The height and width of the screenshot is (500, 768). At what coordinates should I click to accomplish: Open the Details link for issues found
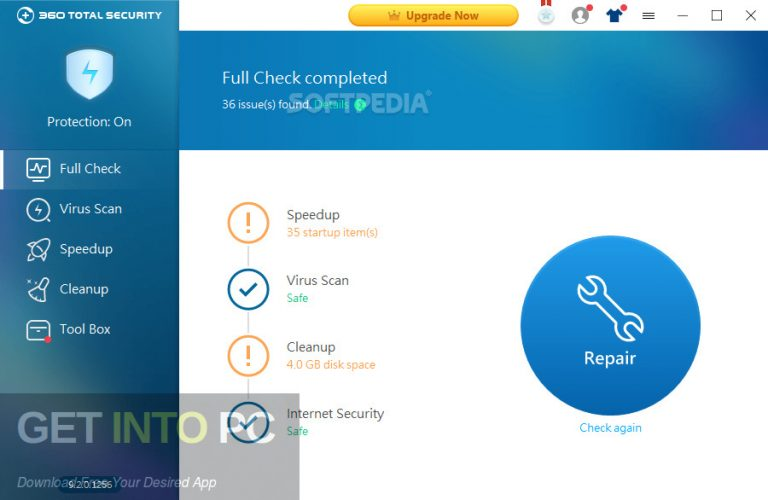pos(332,104)
